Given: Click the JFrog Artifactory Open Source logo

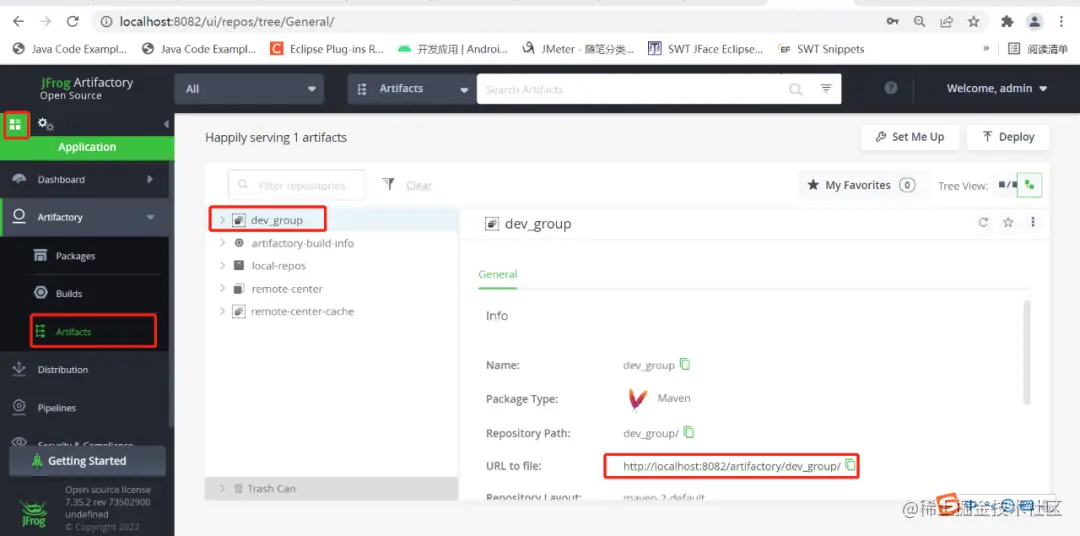Looking at the screenshot, I should [x=86, y=88].
